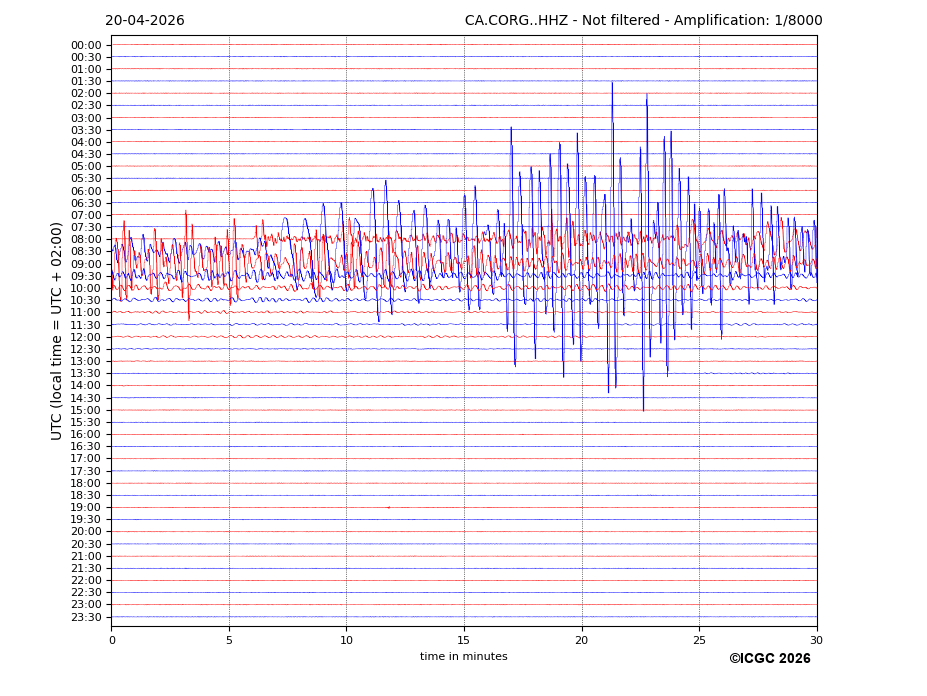The width and height of the screenshot is (927, 696).
Task: Click the 05:00 time row label
Action: (86, 167)
